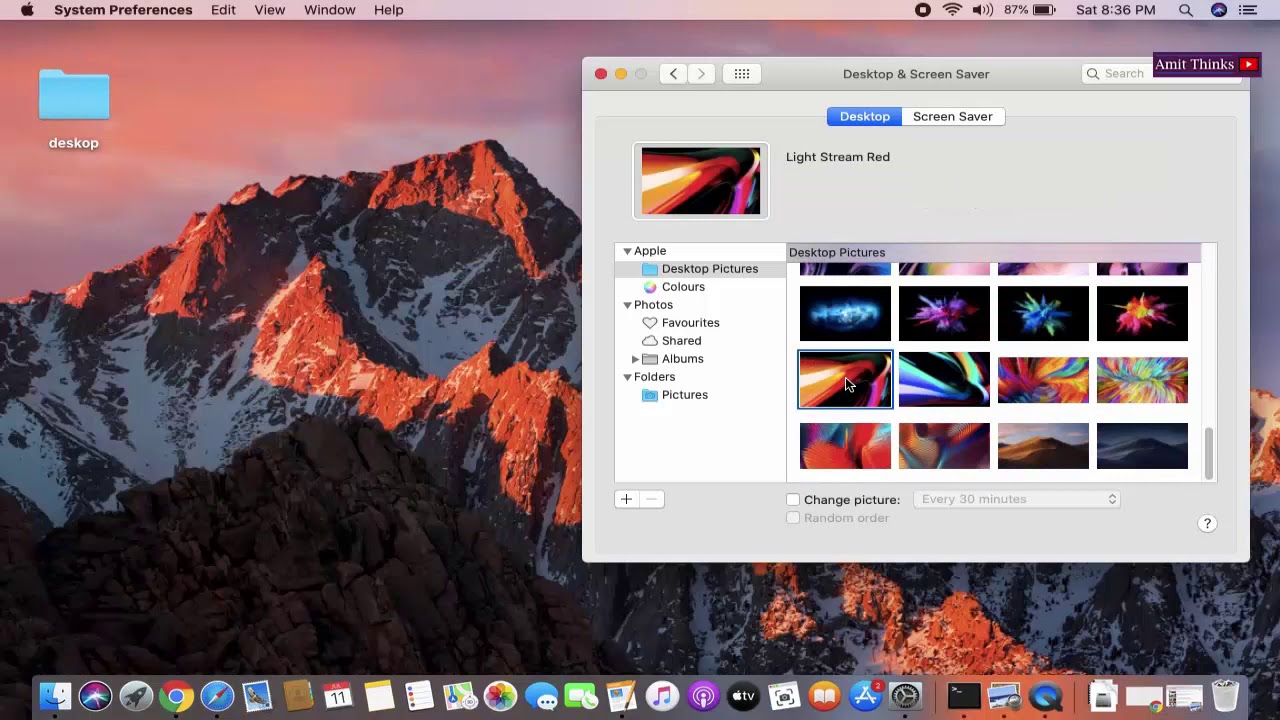The height and width of the screenshot is (720, 1280).
Task: Click the large Light Stream Red preview
Action: (701, 181)
